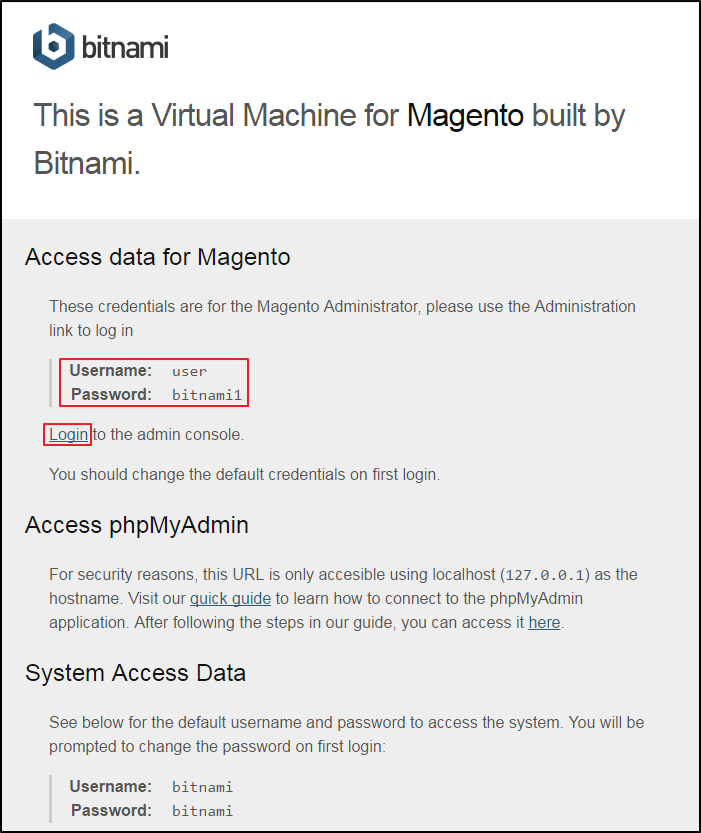
Task: Click the Access data for Magento heading
Action: click(158, 257)
